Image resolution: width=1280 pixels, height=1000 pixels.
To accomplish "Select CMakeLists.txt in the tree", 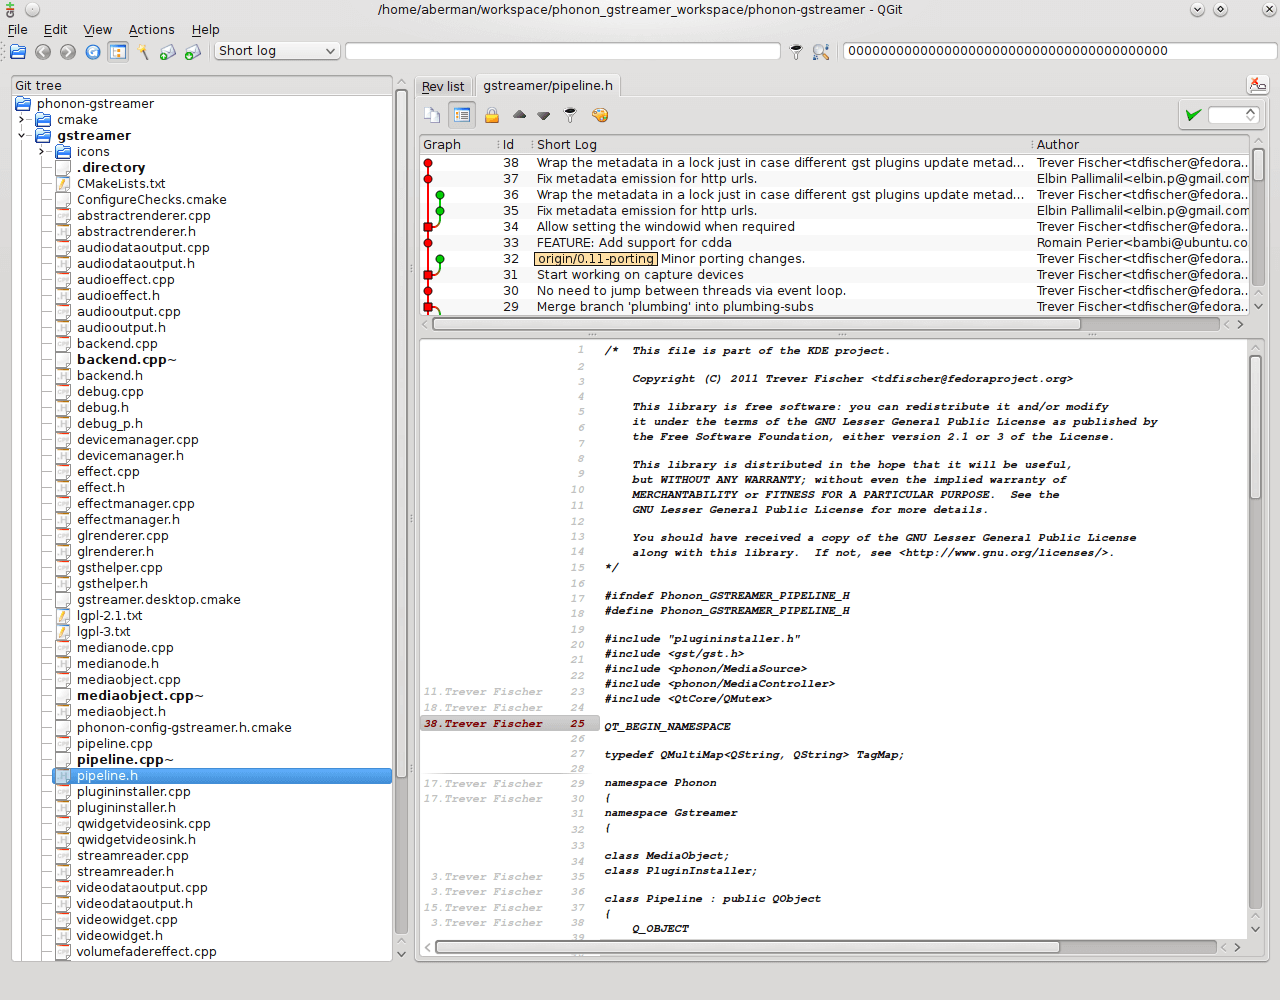I will pos(121,184).
